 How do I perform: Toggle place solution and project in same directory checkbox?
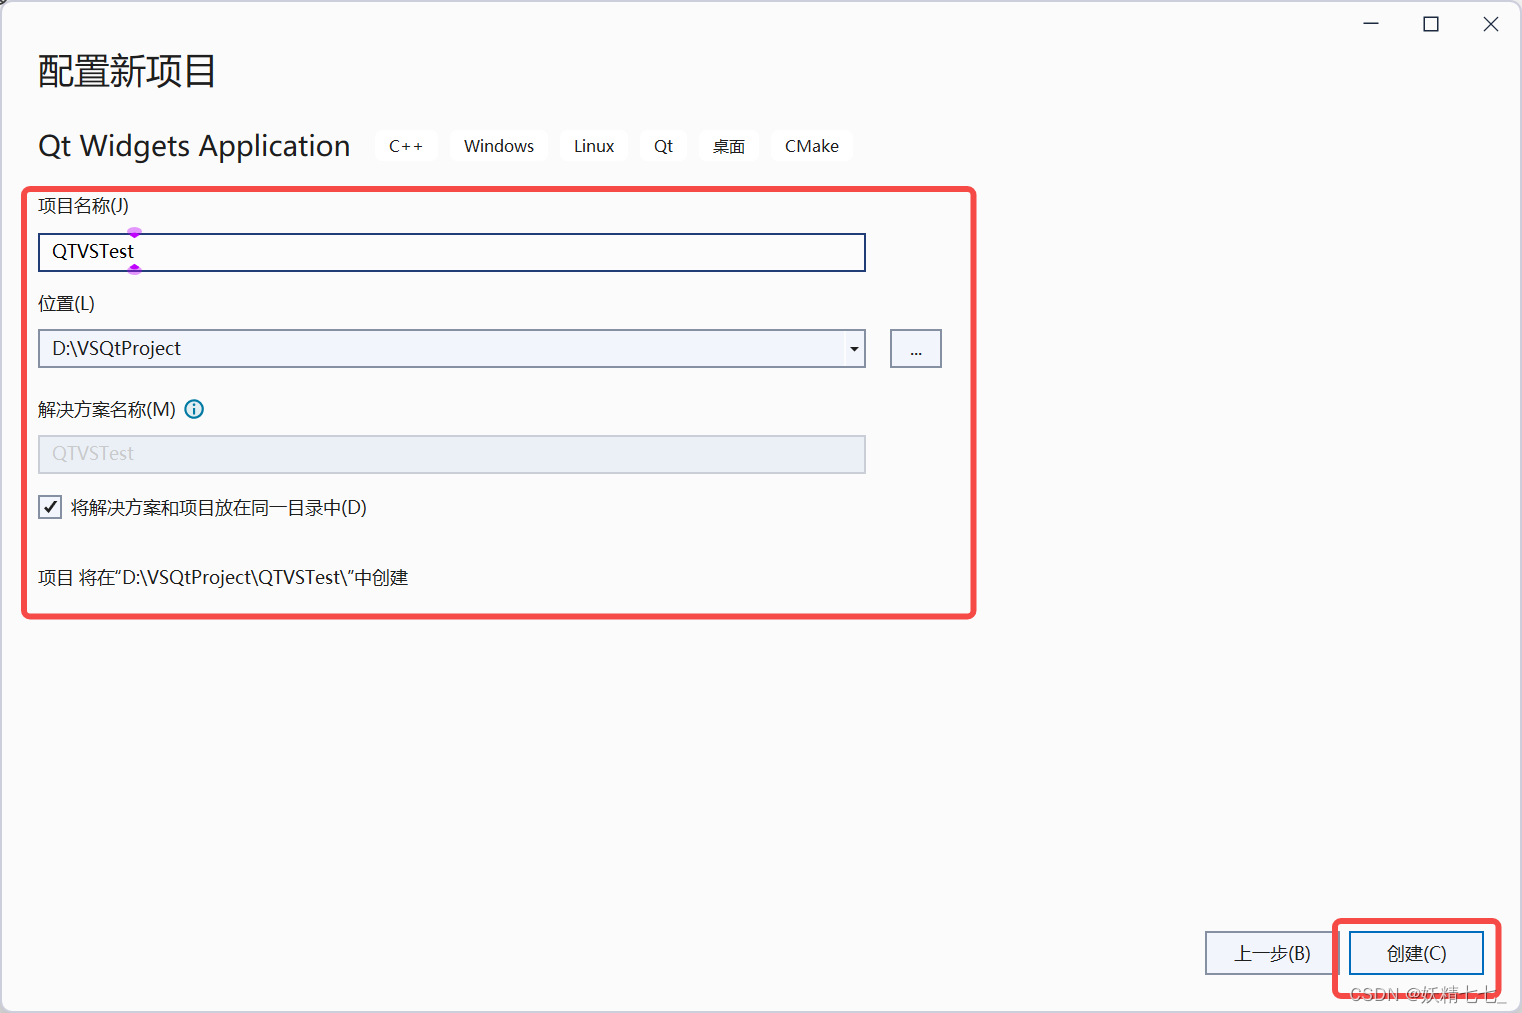(x=50, y=507)
